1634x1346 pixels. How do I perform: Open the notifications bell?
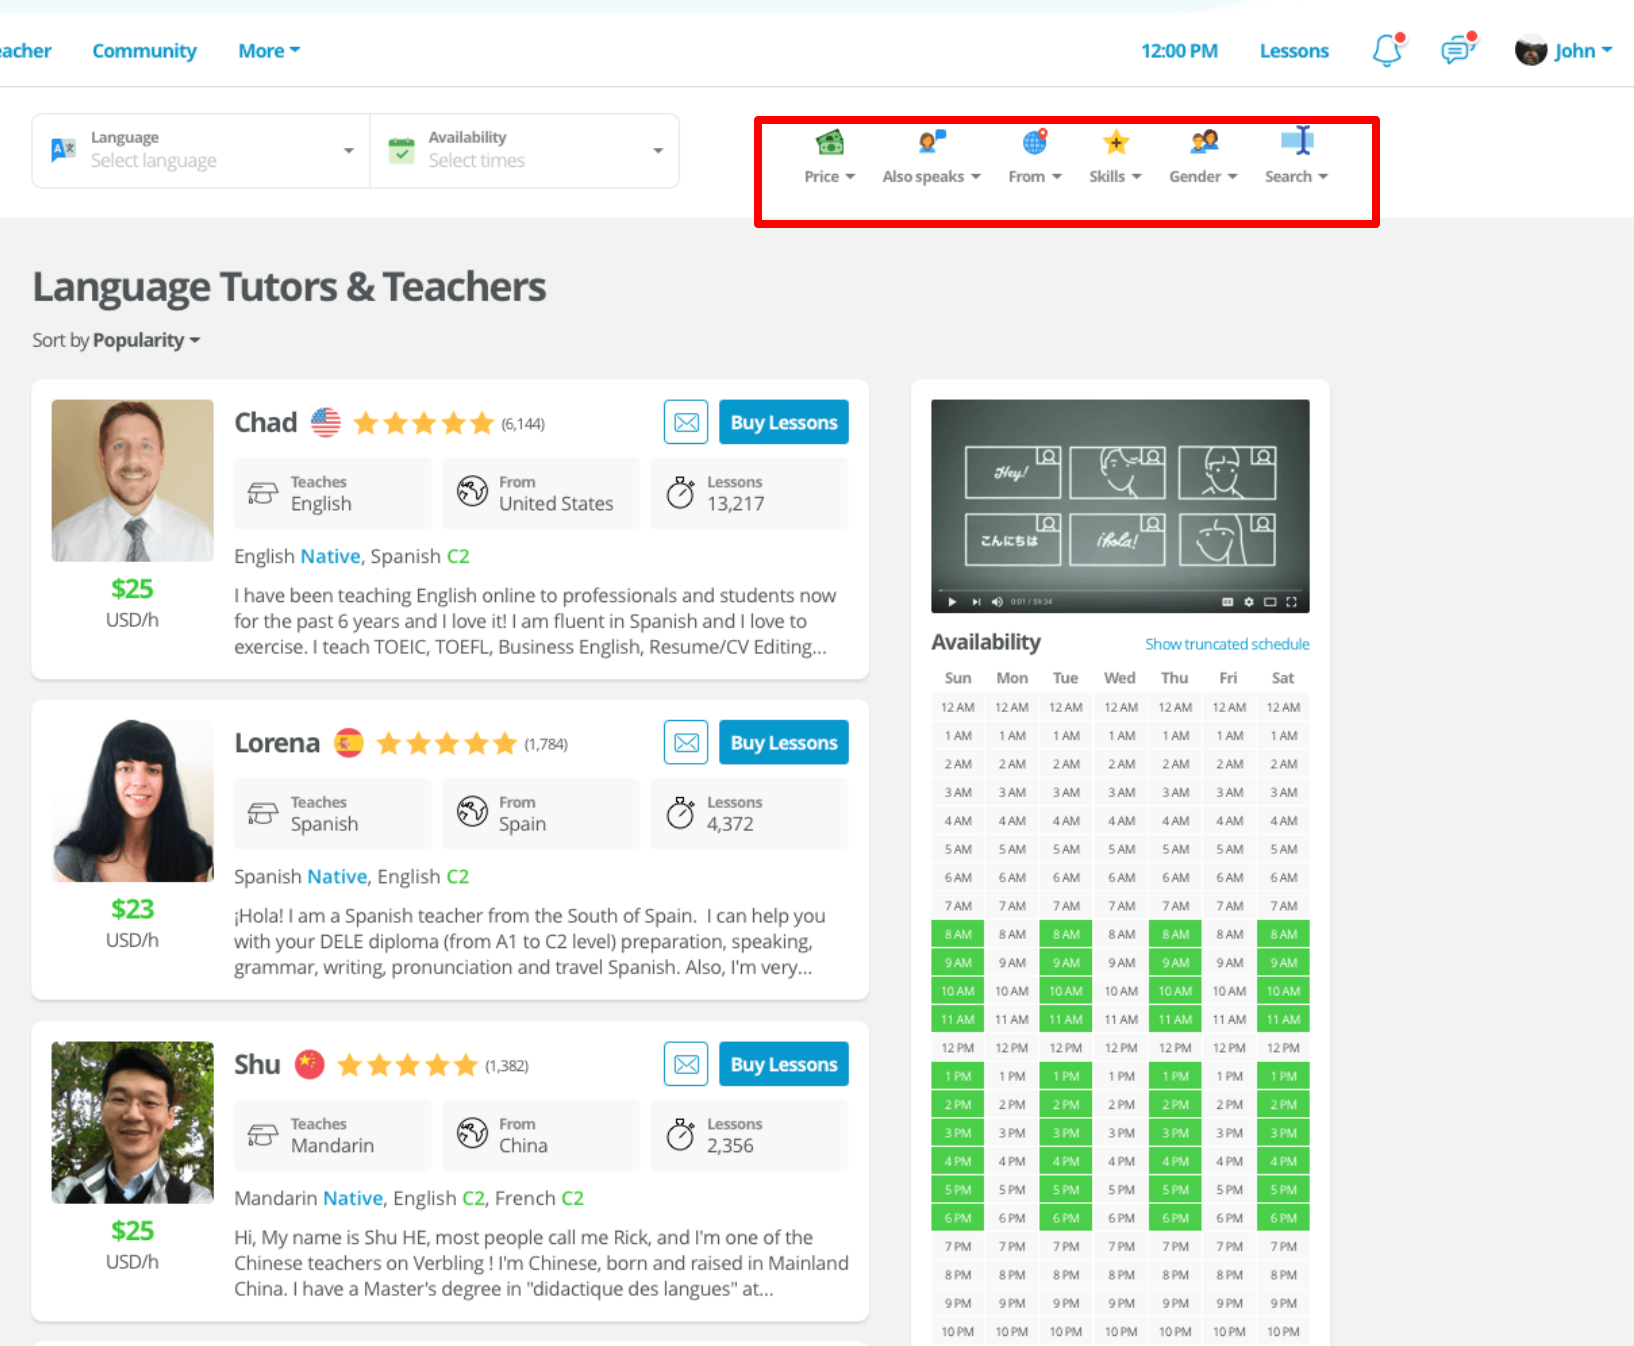pyautogui.click(x=1387, y=50)
